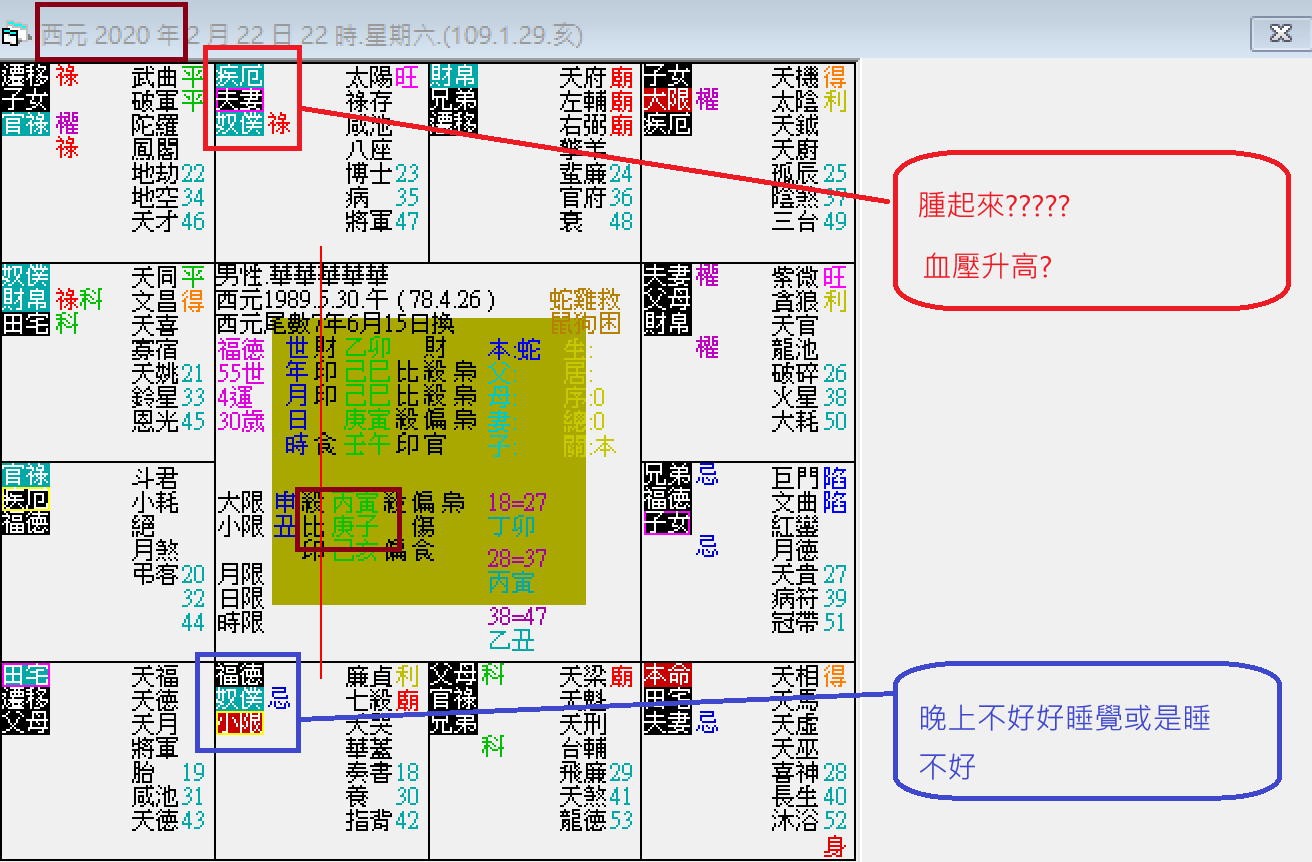The image size is (1312, 862).
Task: Click the purple 權 symbol under the 夫妻父母 tags
Action: (708, 347)
